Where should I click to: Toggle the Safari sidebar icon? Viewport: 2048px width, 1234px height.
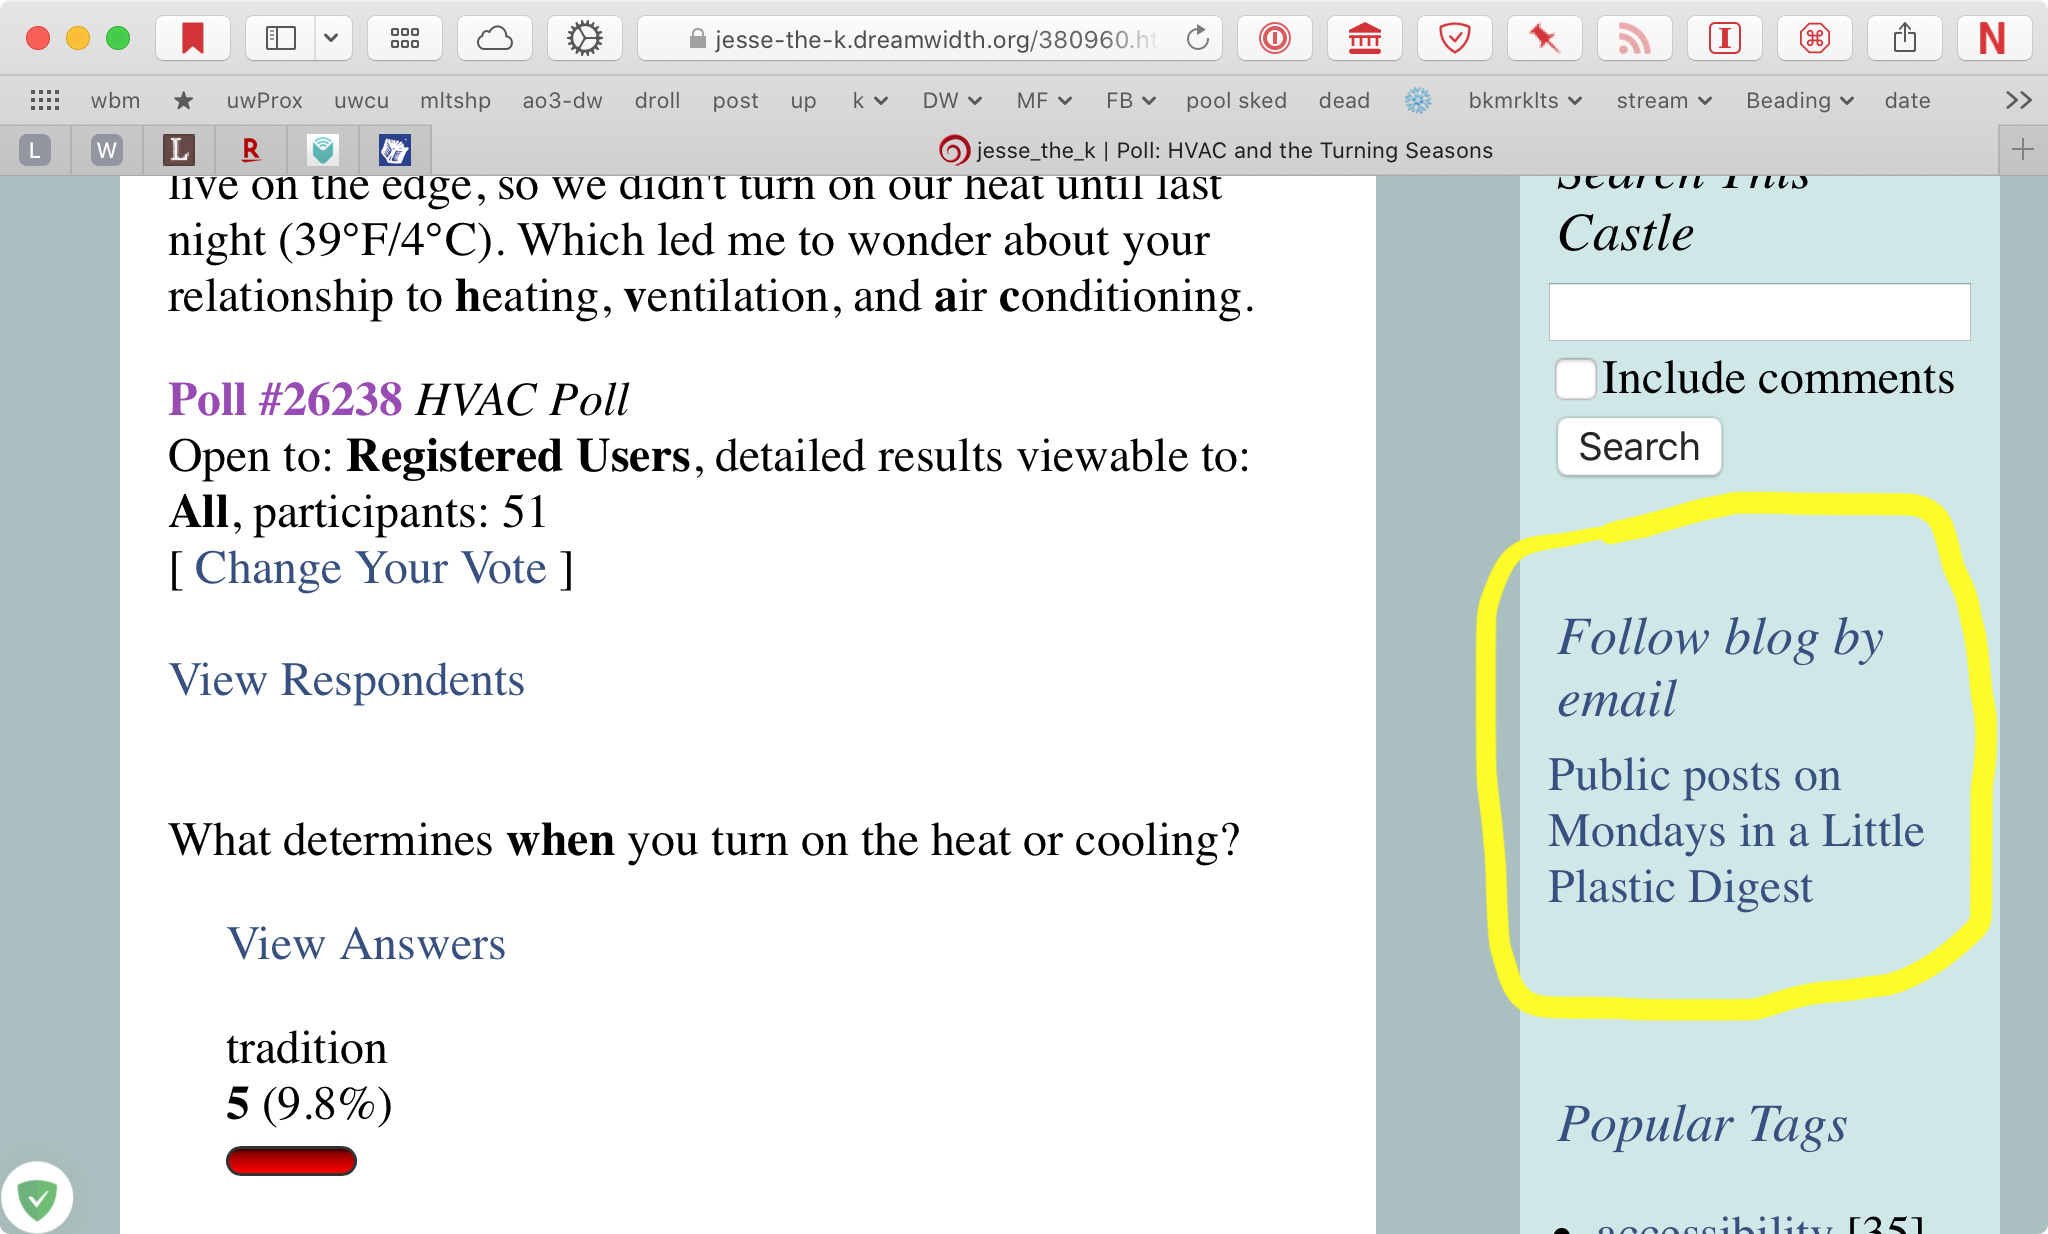point(281,39)
